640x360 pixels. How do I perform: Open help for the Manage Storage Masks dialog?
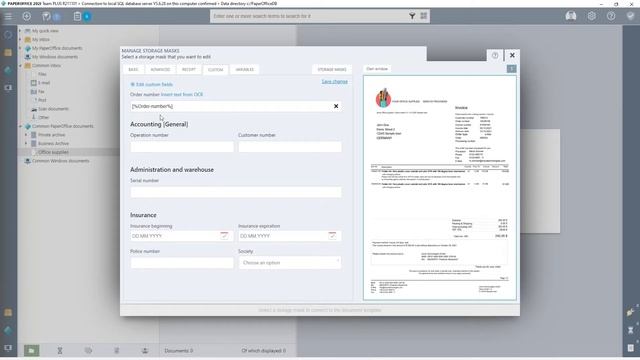click(495, 56)
